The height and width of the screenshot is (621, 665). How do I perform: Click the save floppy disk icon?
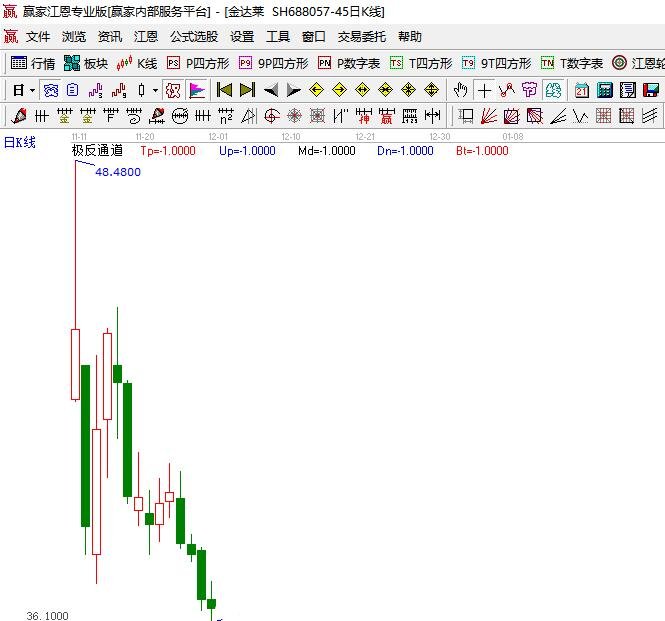point(651,90)
